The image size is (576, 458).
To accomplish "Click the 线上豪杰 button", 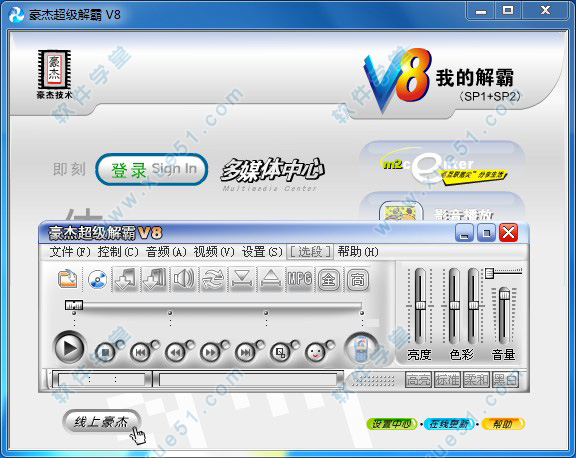I will [101, 422].
